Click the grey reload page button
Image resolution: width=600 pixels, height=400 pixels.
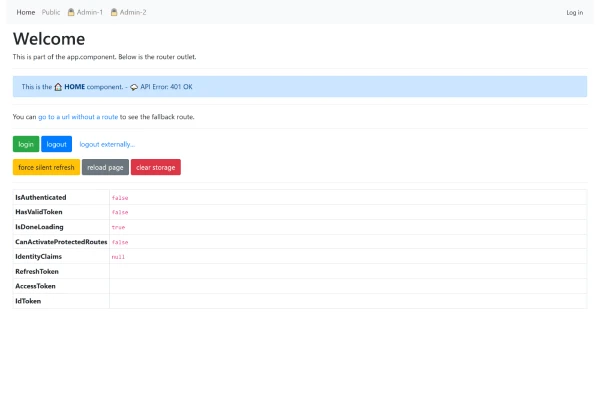tap(105, 167)
